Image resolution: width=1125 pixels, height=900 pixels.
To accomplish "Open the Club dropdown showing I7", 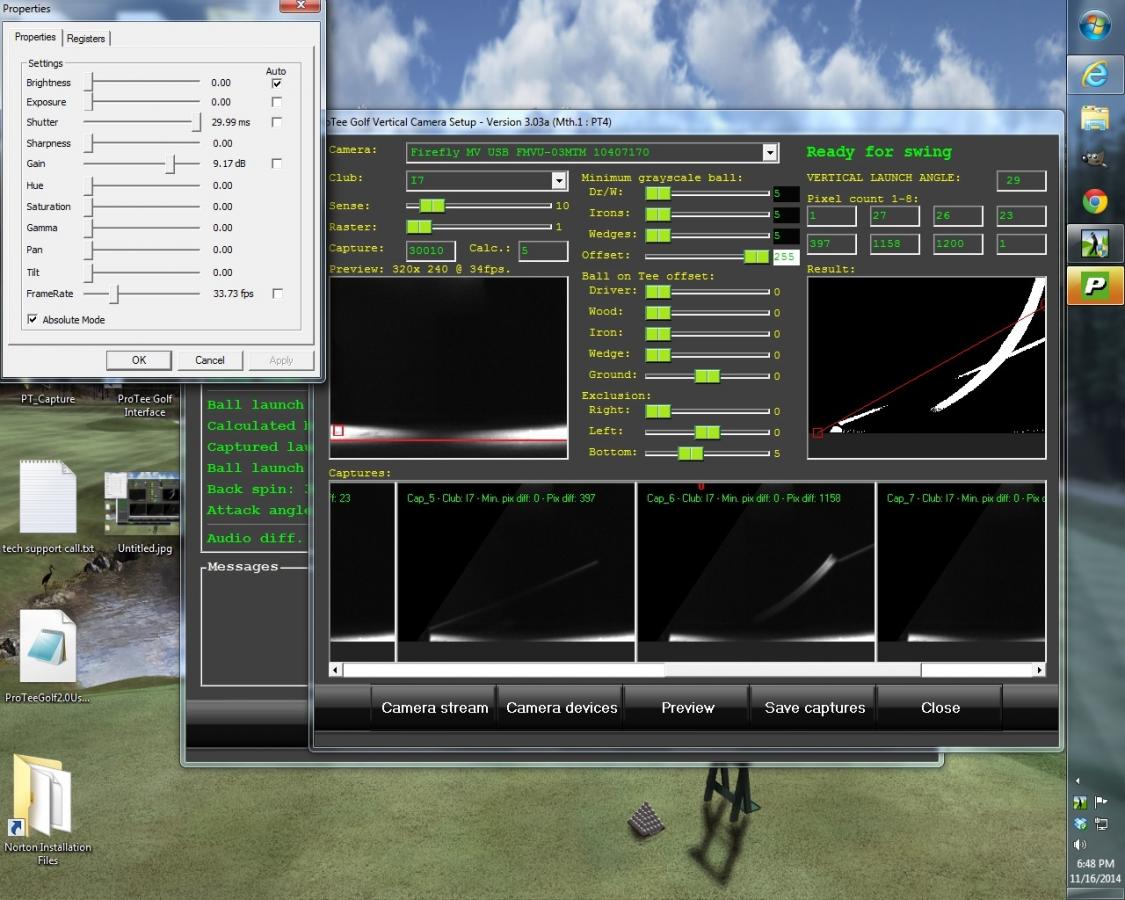I will click(x=559, y=180).
